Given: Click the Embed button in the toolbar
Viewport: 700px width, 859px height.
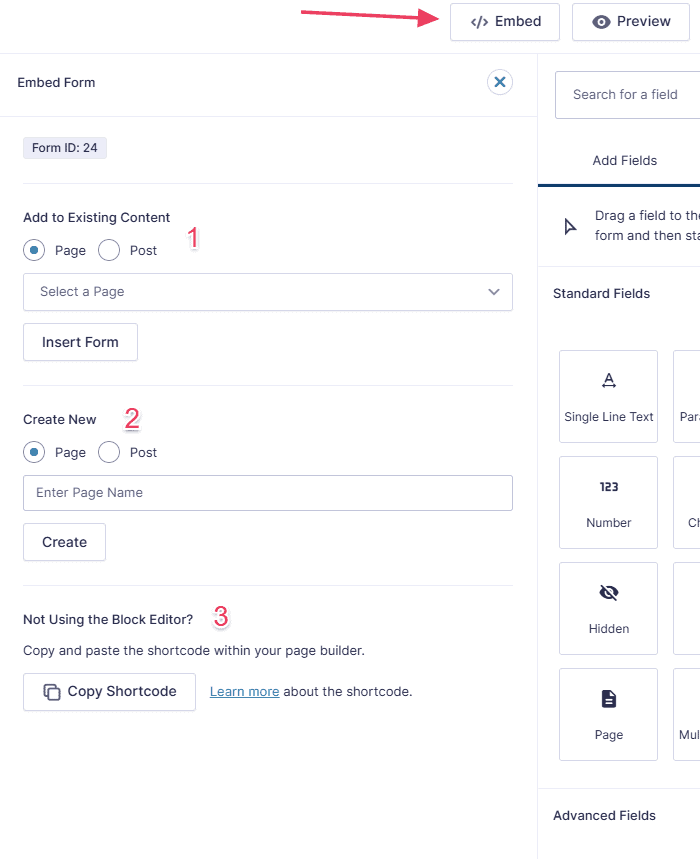Looking at the screenshot, I should [x=504, y=22].
